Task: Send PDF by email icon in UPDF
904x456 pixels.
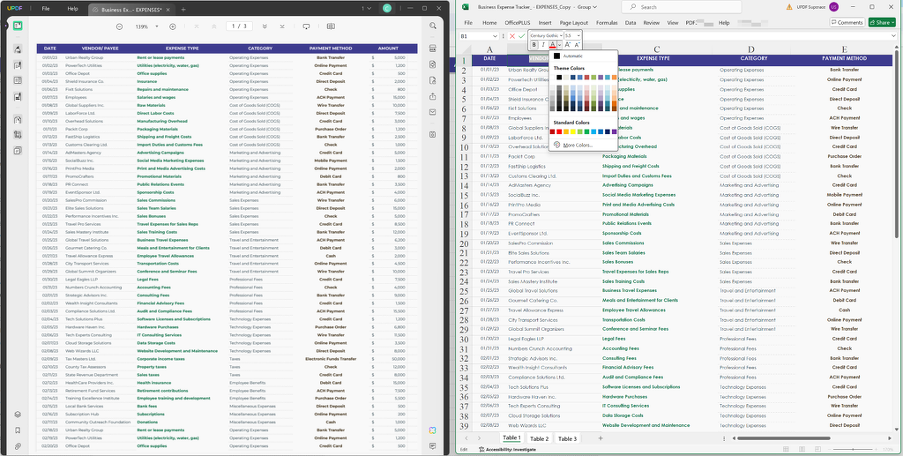Action: click(x=432, y=112)
